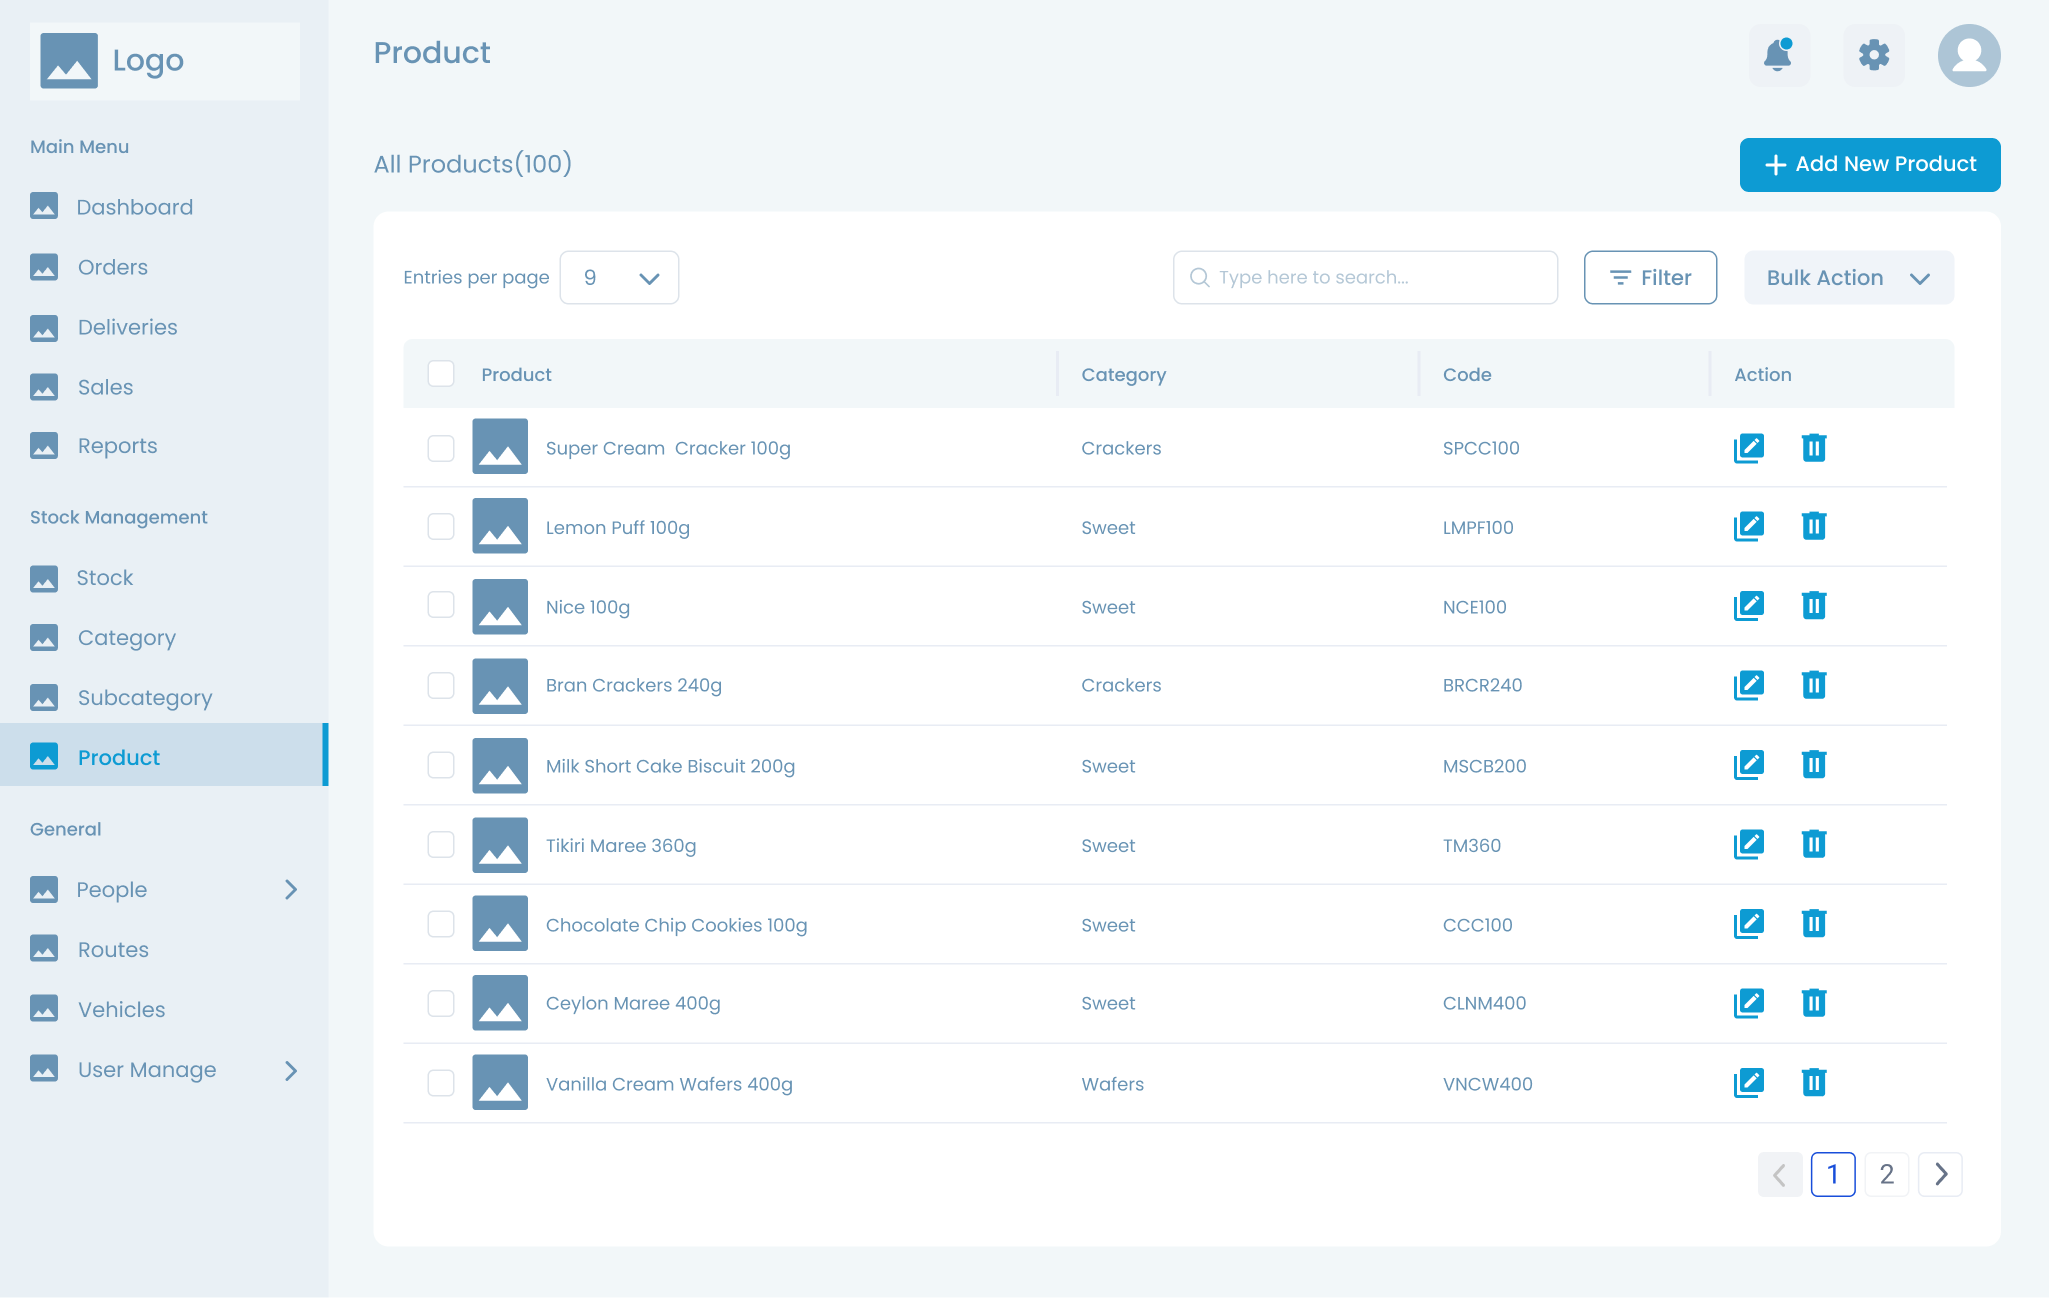Expand the People sidebar submenu

(x=291, y=889)
